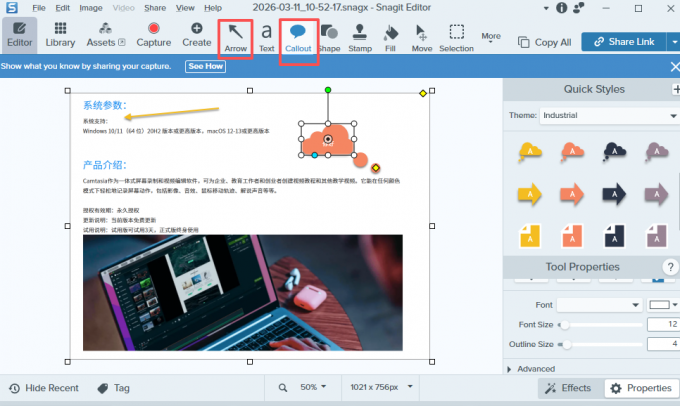Select the Text tool

(267, 36)
